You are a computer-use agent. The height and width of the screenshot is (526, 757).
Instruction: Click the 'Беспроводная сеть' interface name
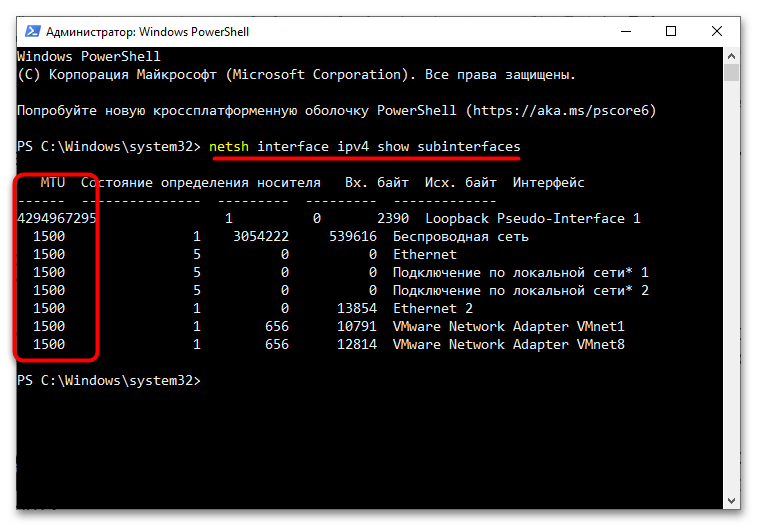point(460,237)
